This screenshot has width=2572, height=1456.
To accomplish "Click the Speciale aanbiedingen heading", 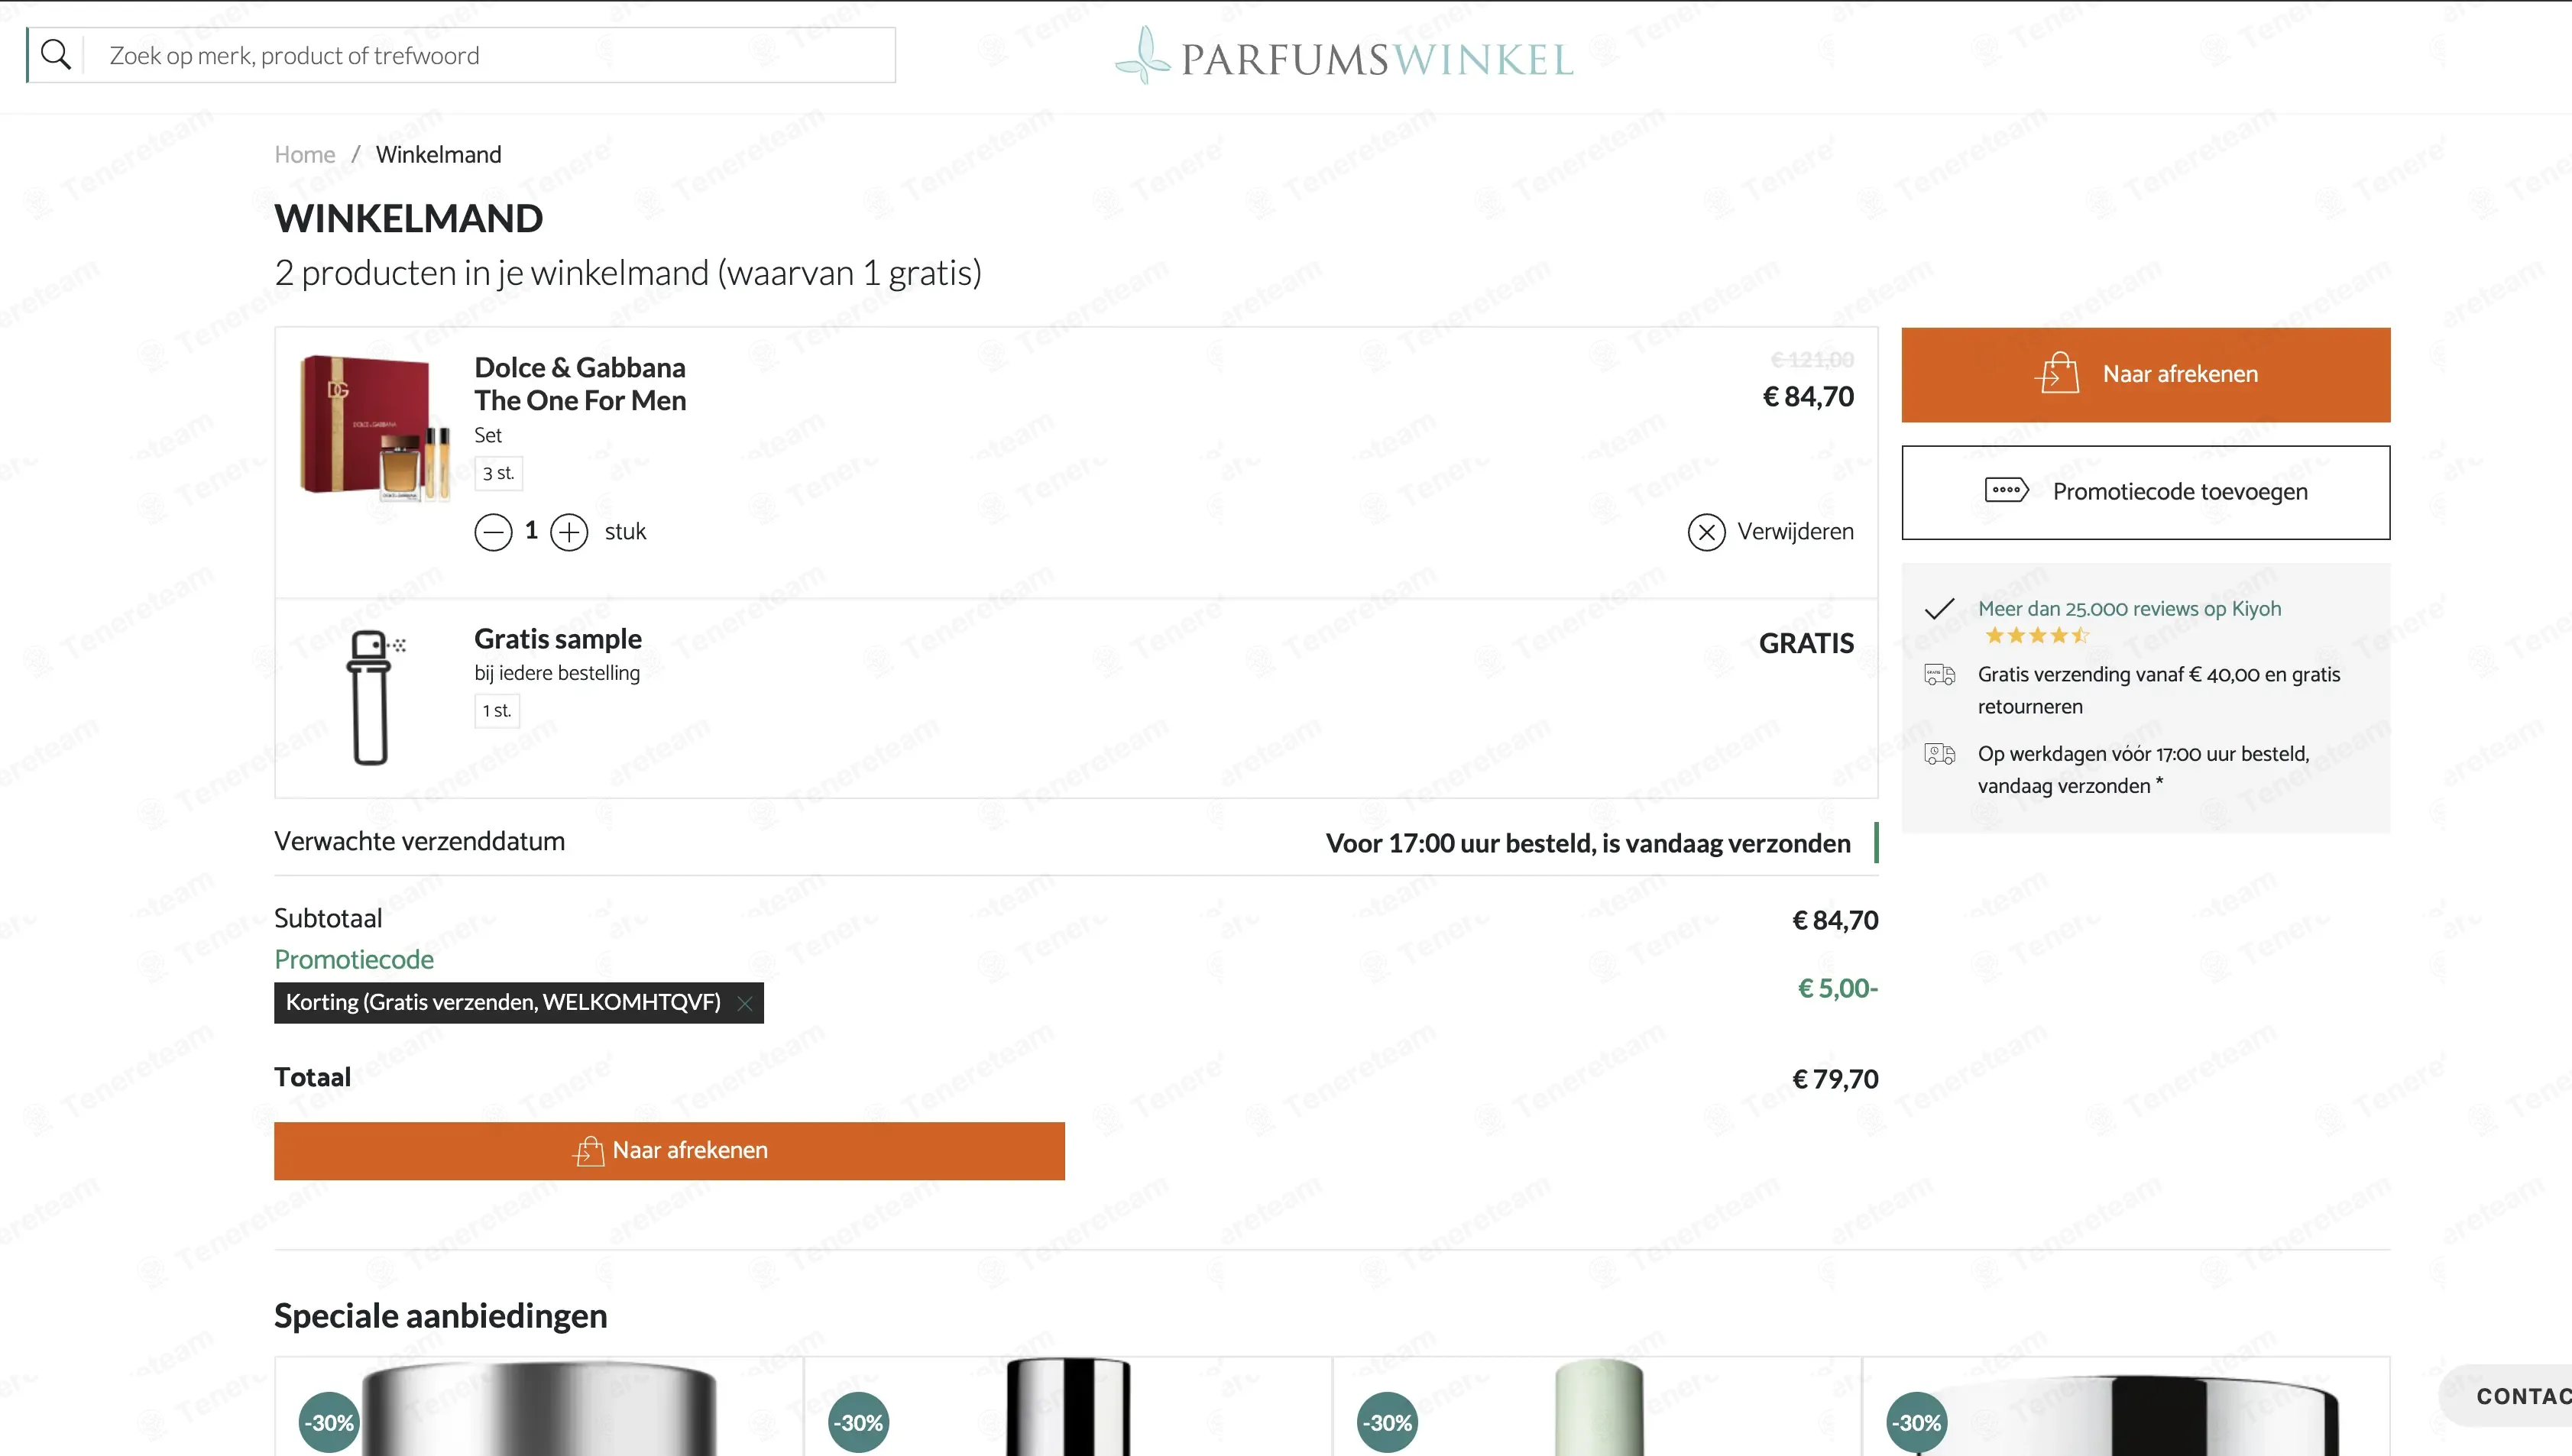I will (x=441, y=1316).
